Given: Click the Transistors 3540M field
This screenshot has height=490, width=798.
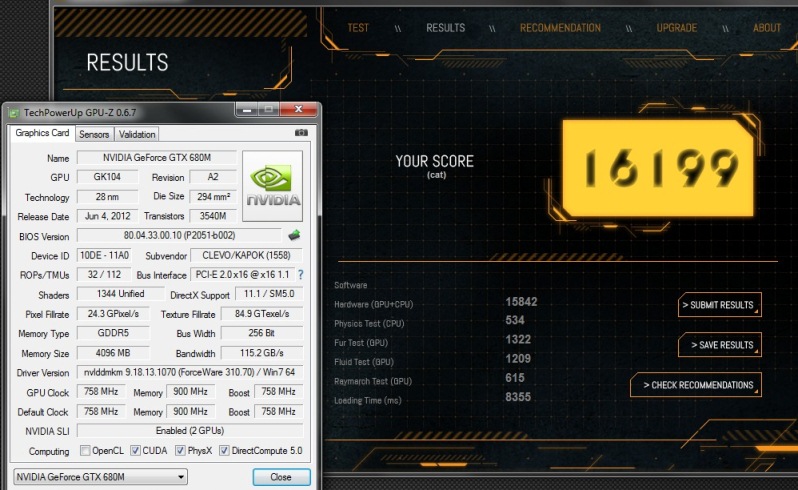Looking at the screenshot, I should tap(213, 216).
